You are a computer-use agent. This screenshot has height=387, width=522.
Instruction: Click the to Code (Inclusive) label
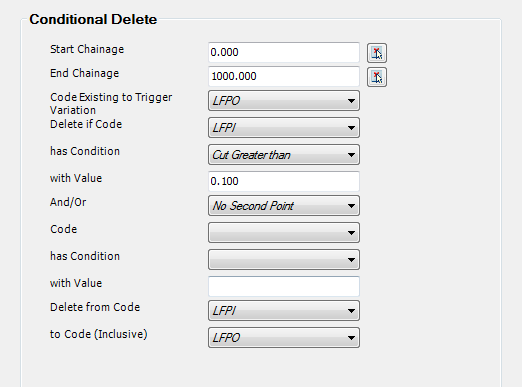[x=99, y=334]
